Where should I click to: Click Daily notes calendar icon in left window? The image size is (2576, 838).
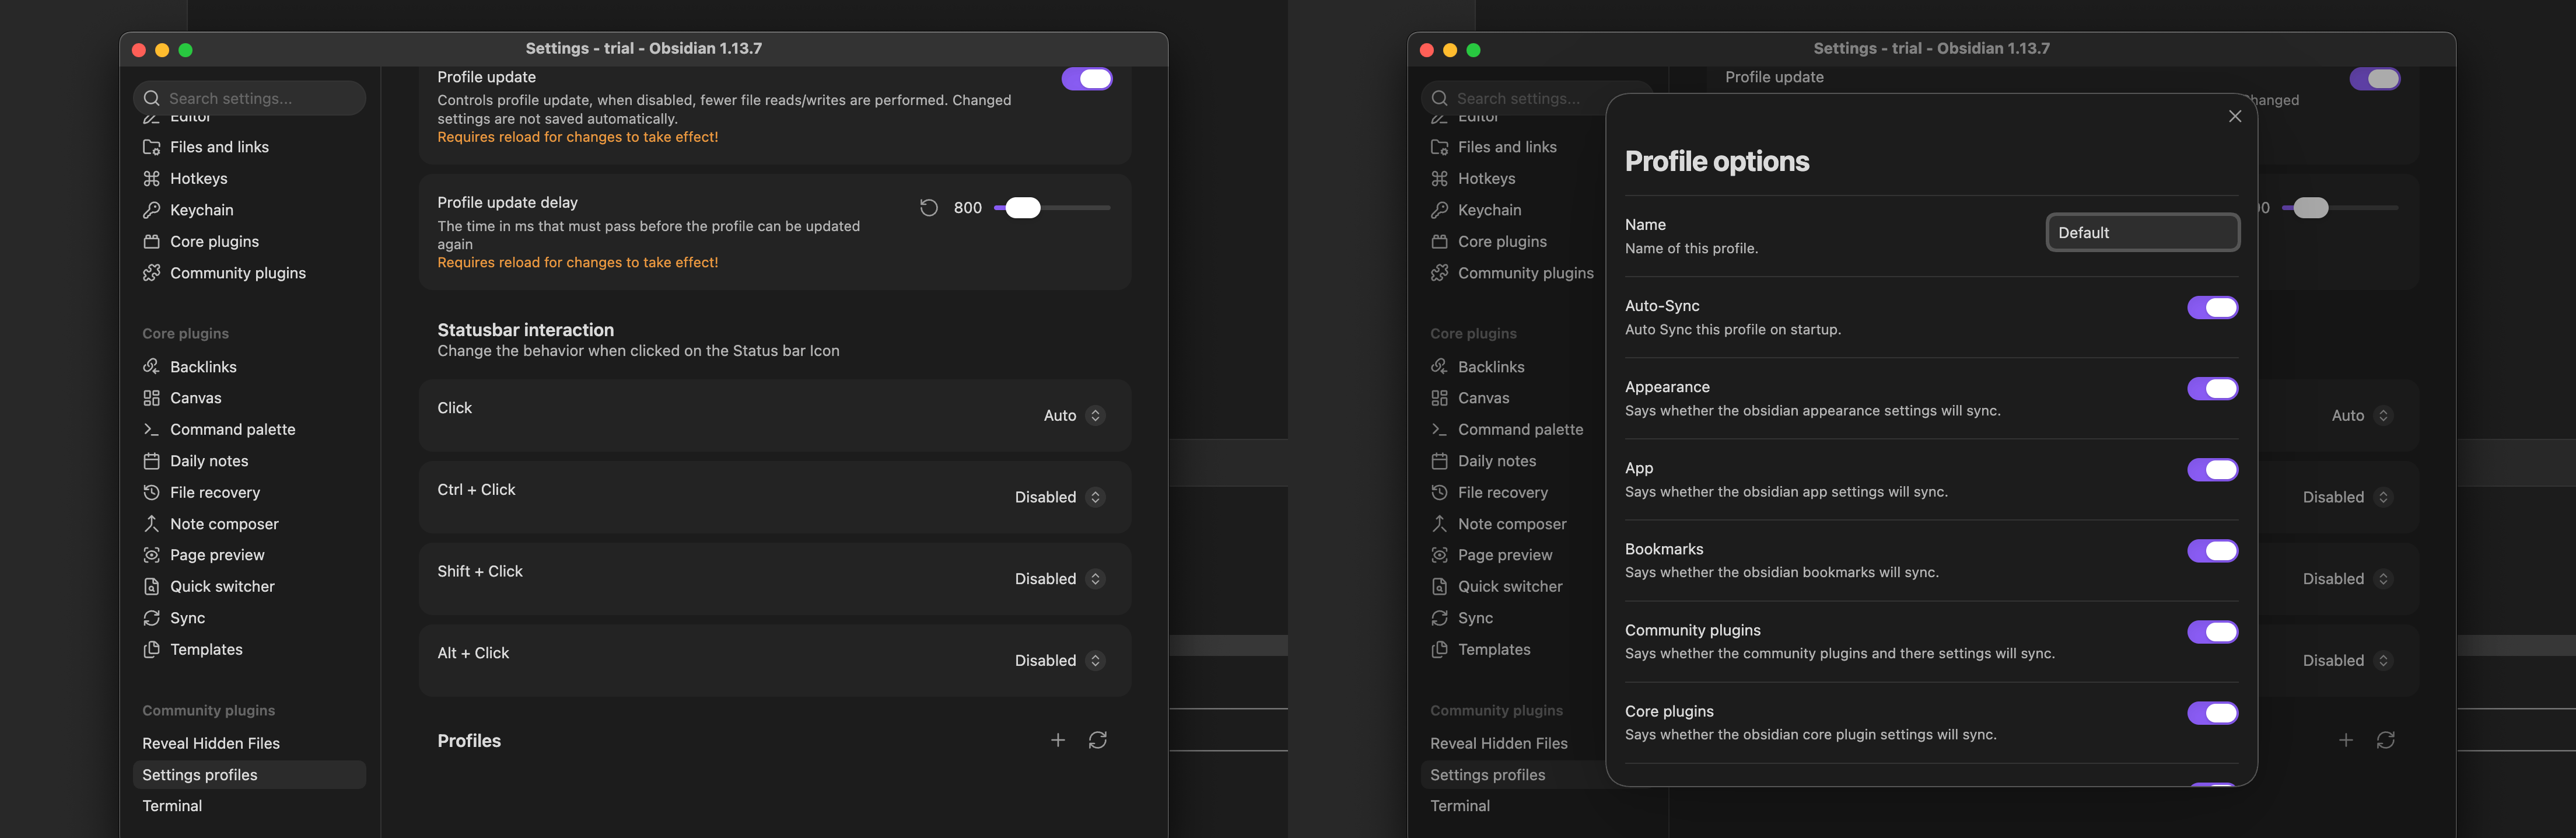(151, 461)
